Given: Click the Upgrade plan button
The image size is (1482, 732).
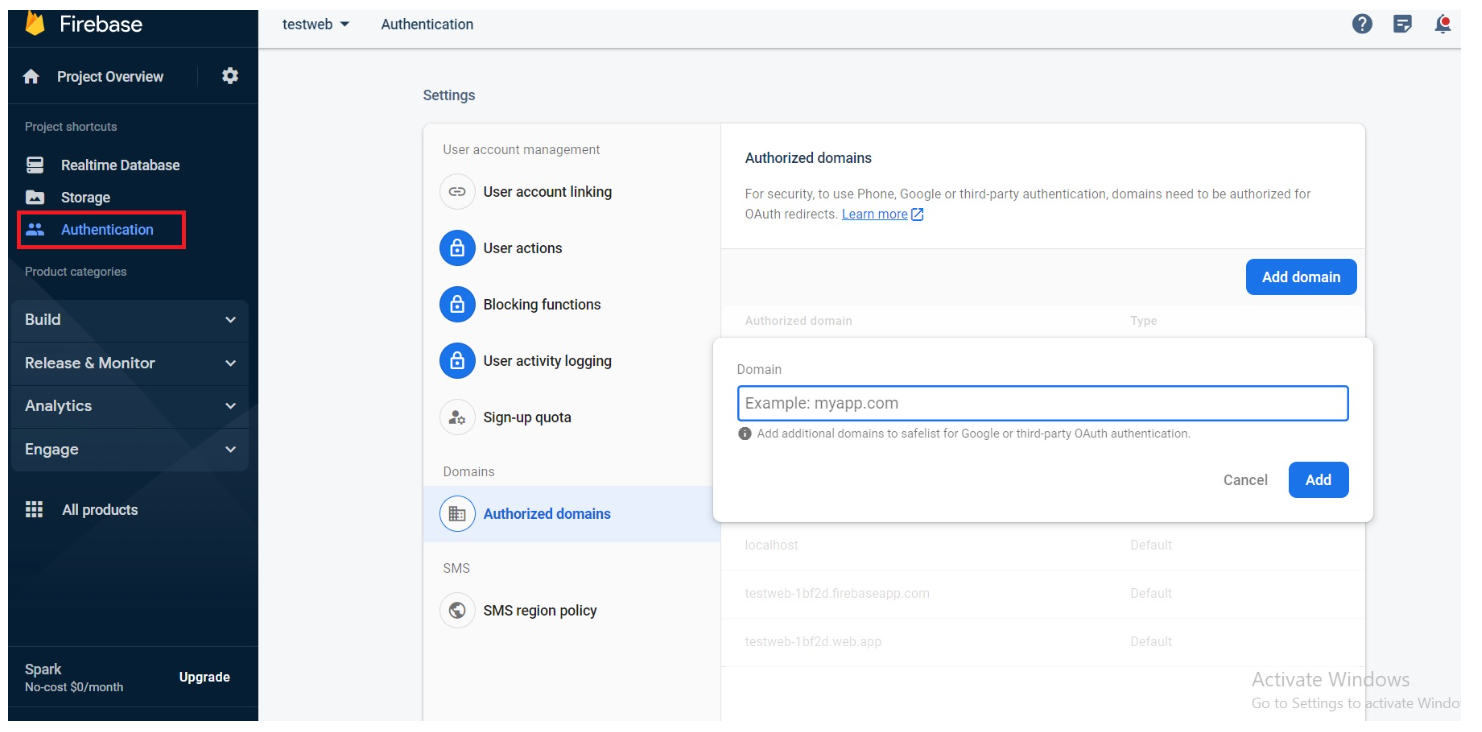Looking at the screenshot, I should tap(204, 677).
